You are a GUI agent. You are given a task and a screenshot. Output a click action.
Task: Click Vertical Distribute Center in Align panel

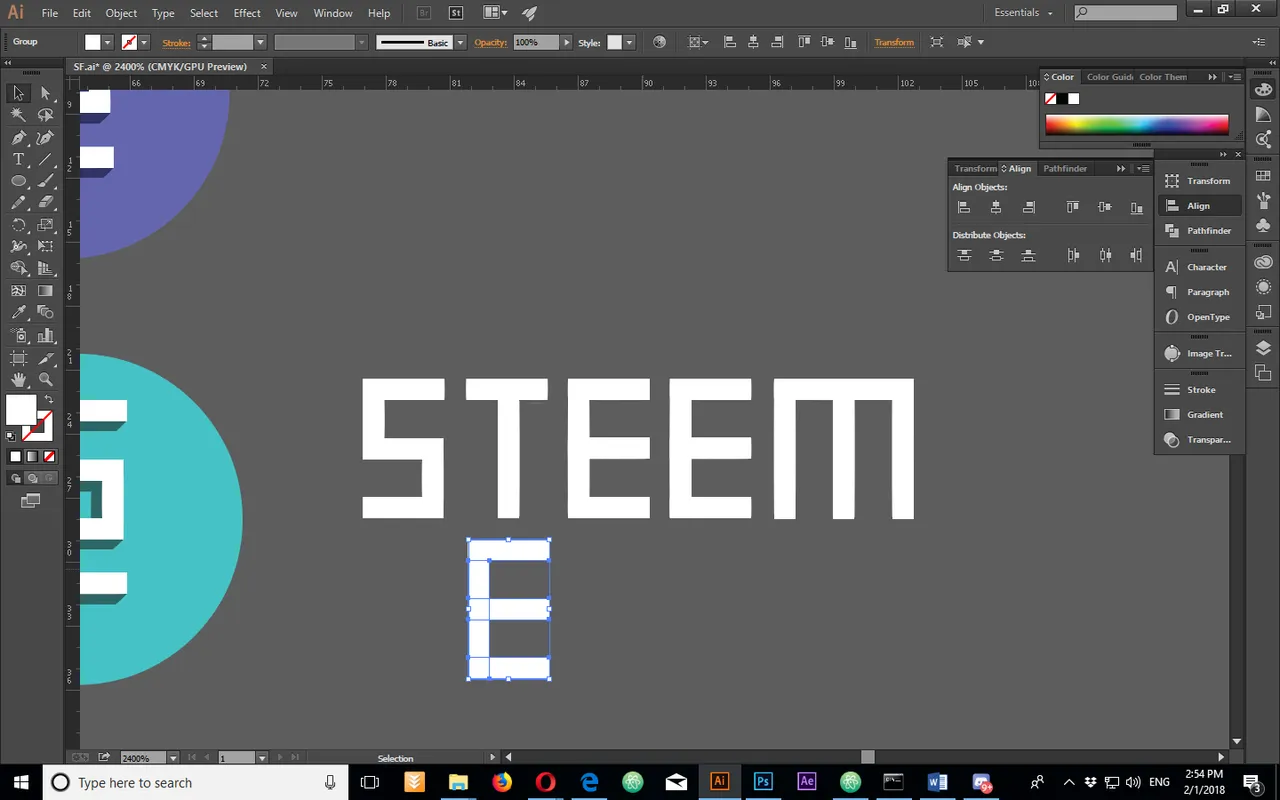click(996, 256)
